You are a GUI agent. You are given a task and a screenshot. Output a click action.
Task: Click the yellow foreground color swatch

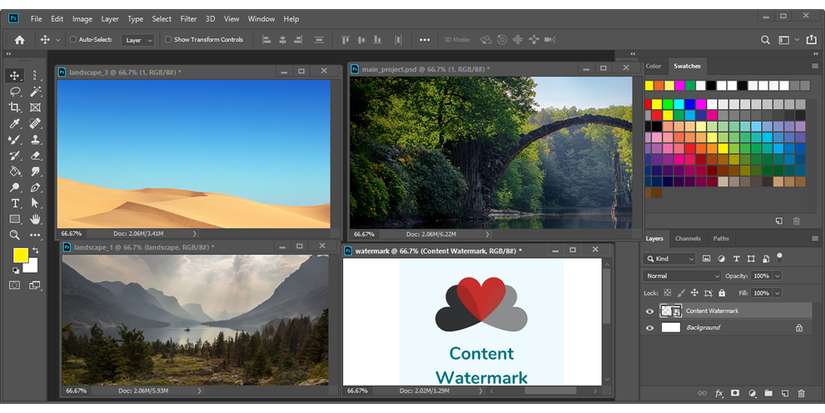tap(20, 256)
